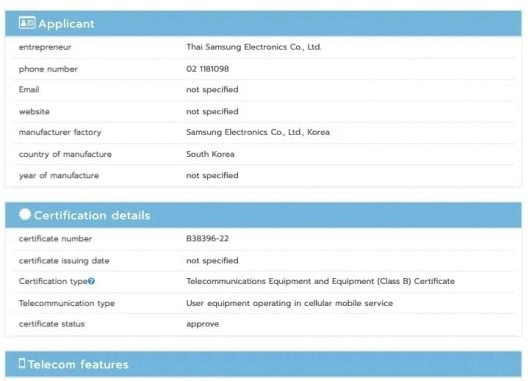This screenshot has width=528, height=381.
Task: Click the certificate status value approve
Action: tap(202, 324)
